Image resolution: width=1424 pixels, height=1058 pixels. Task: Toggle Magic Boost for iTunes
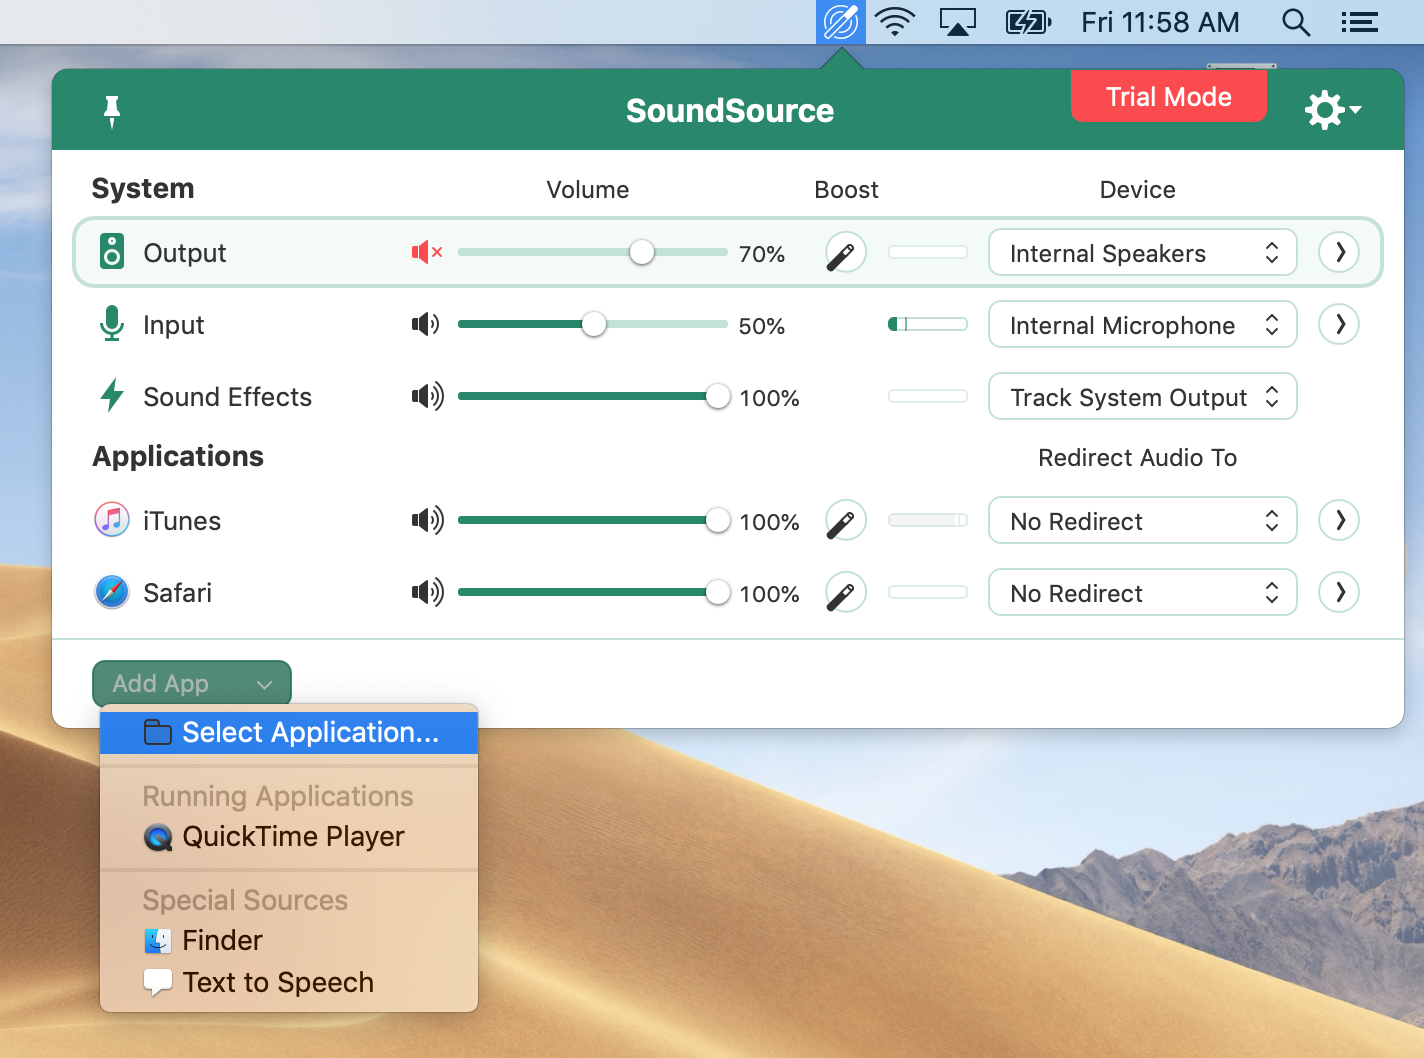pos(845,521)
